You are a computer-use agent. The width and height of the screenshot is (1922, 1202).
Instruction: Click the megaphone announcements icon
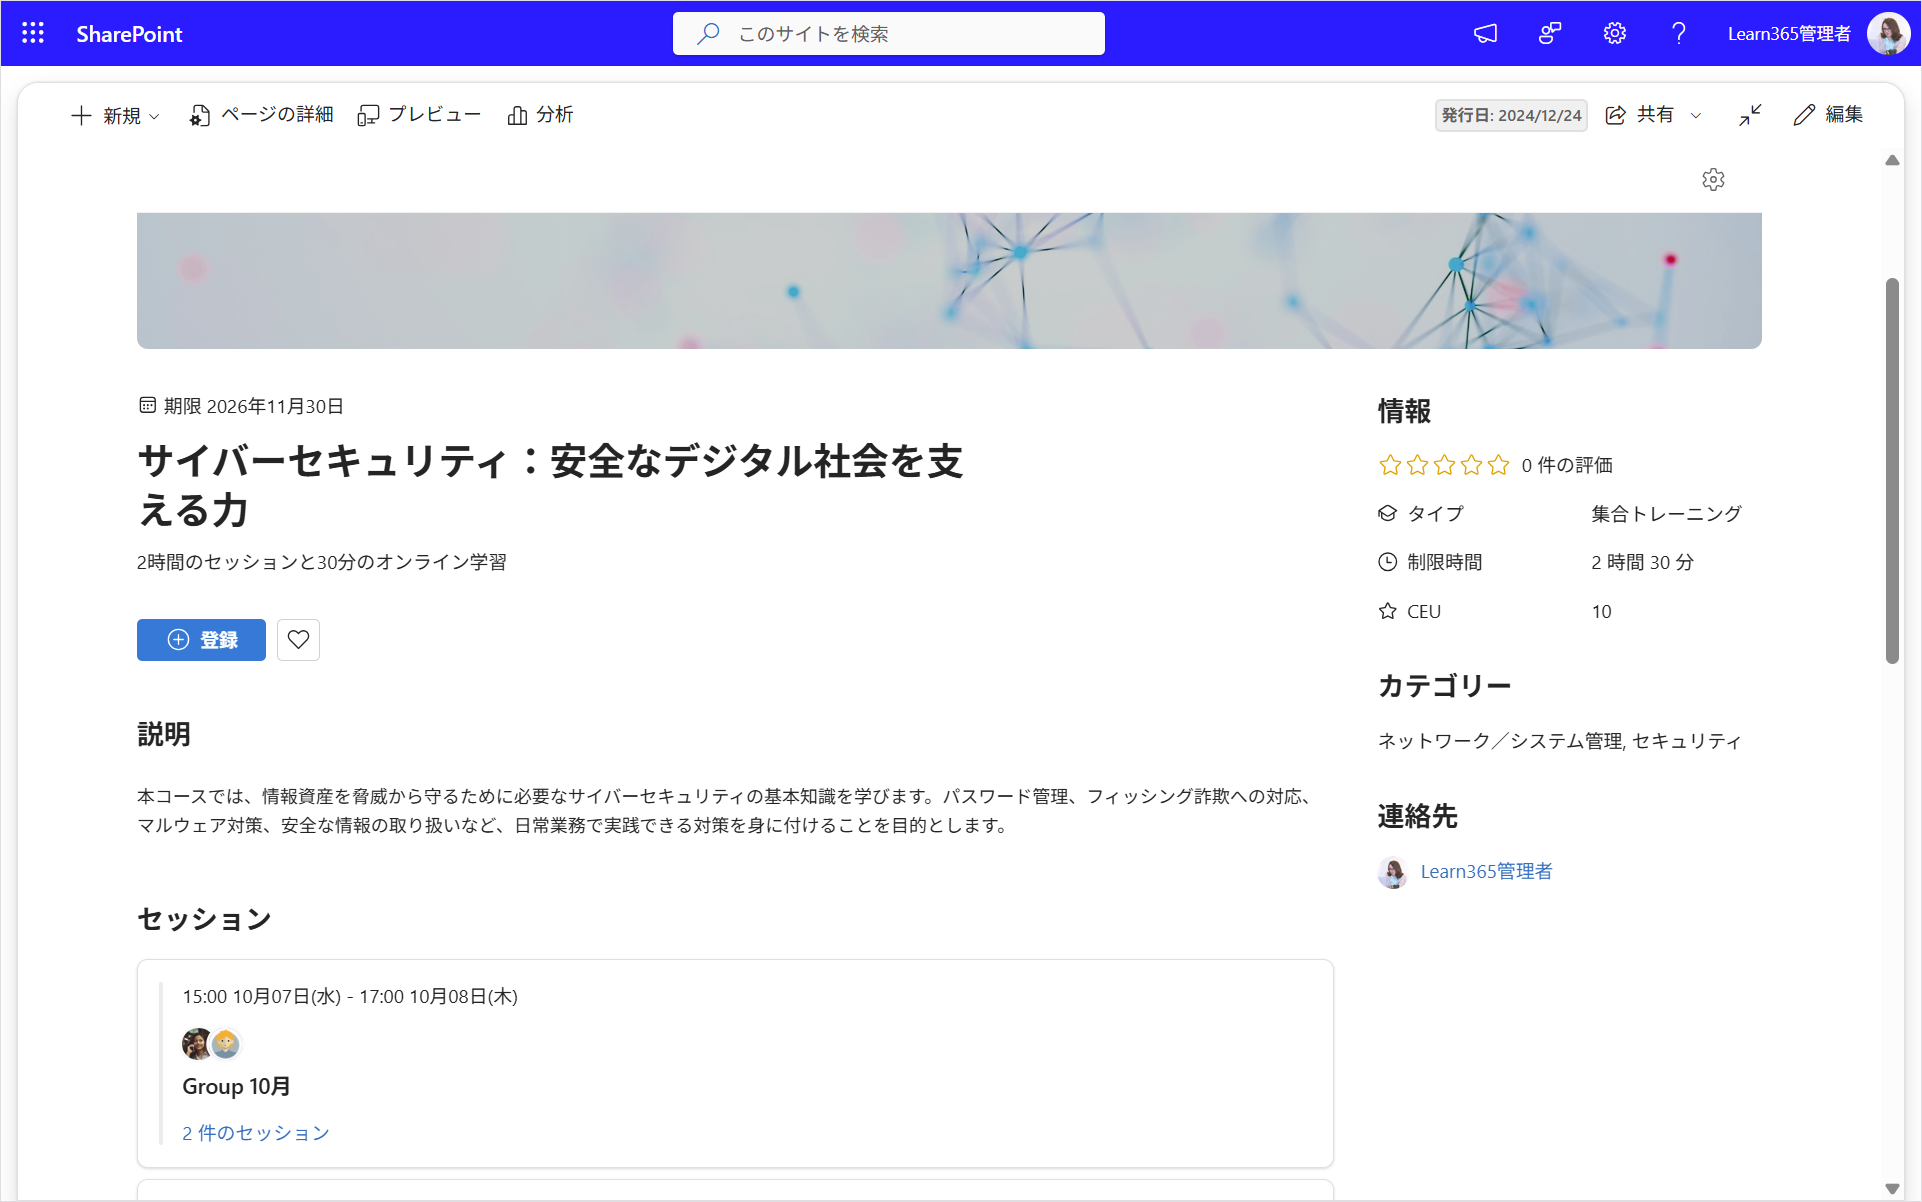coord(1485,33)
